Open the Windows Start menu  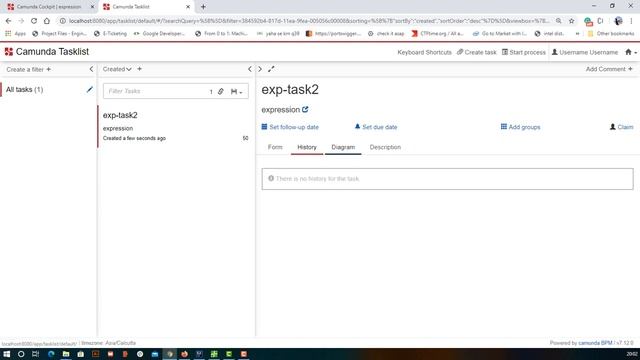7,354
